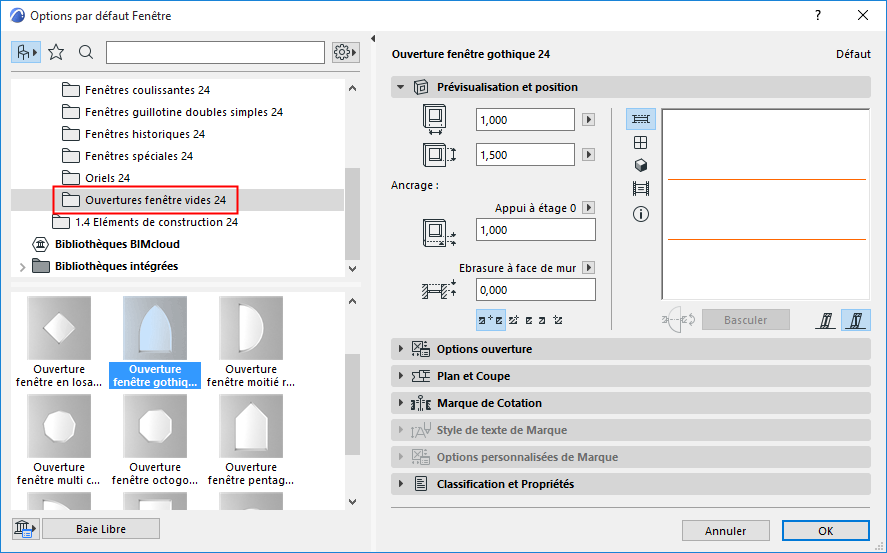
Task: Click the Baie Libre button
Action: coord(101,529)
